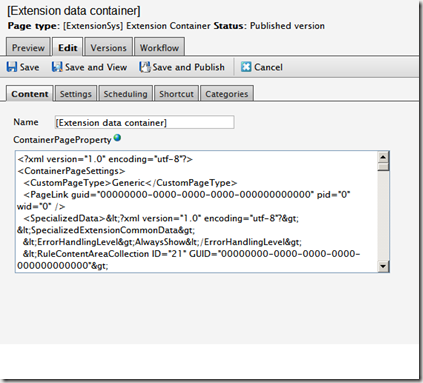Click the Name input field
This screenshot has height=383, width=423.
[x=144, y=122]
